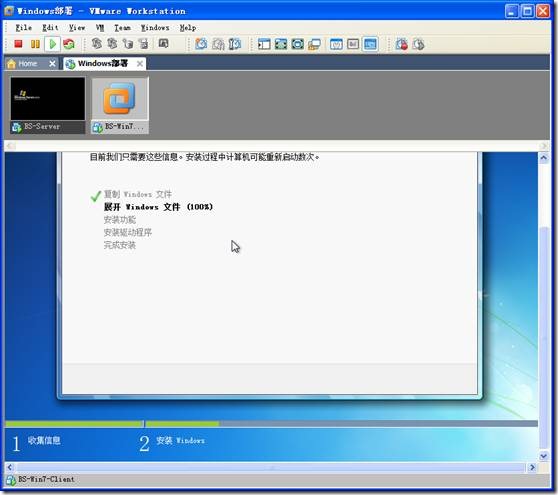Click the horizontal scrollbar left arrow

pos(10,467)
